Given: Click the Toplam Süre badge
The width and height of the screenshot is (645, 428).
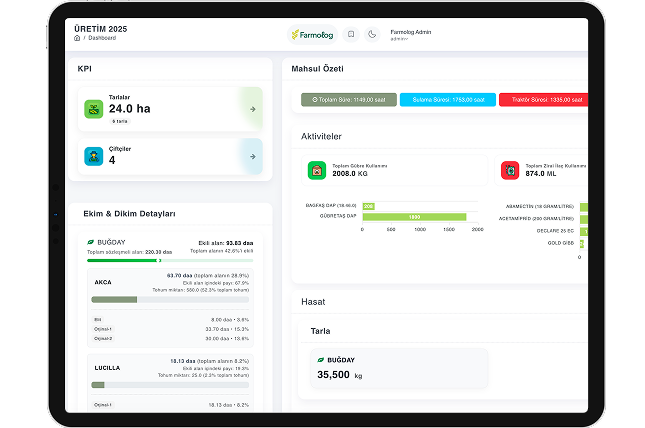Looking at the screenshot, I should [x=348, y=100].
